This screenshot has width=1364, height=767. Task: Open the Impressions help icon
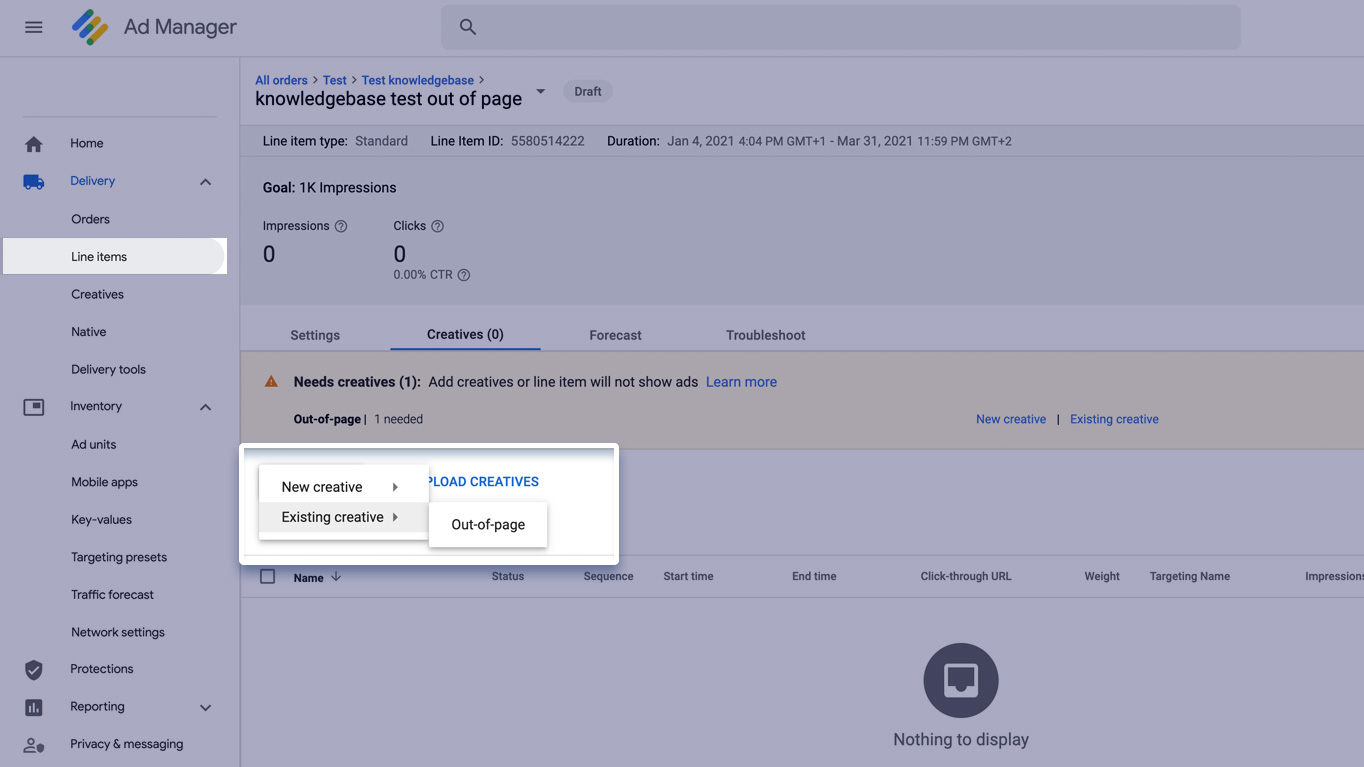click(341, 226)
